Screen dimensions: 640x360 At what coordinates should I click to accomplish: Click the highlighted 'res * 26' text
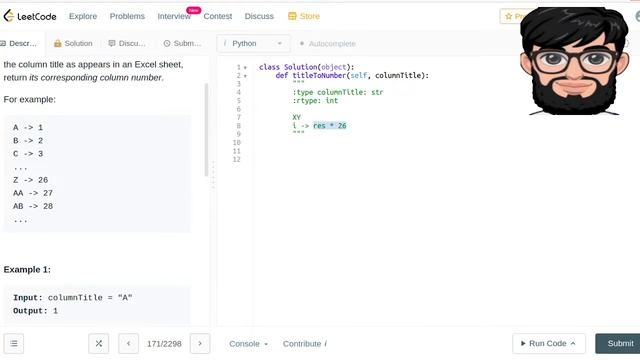point(330,126)
